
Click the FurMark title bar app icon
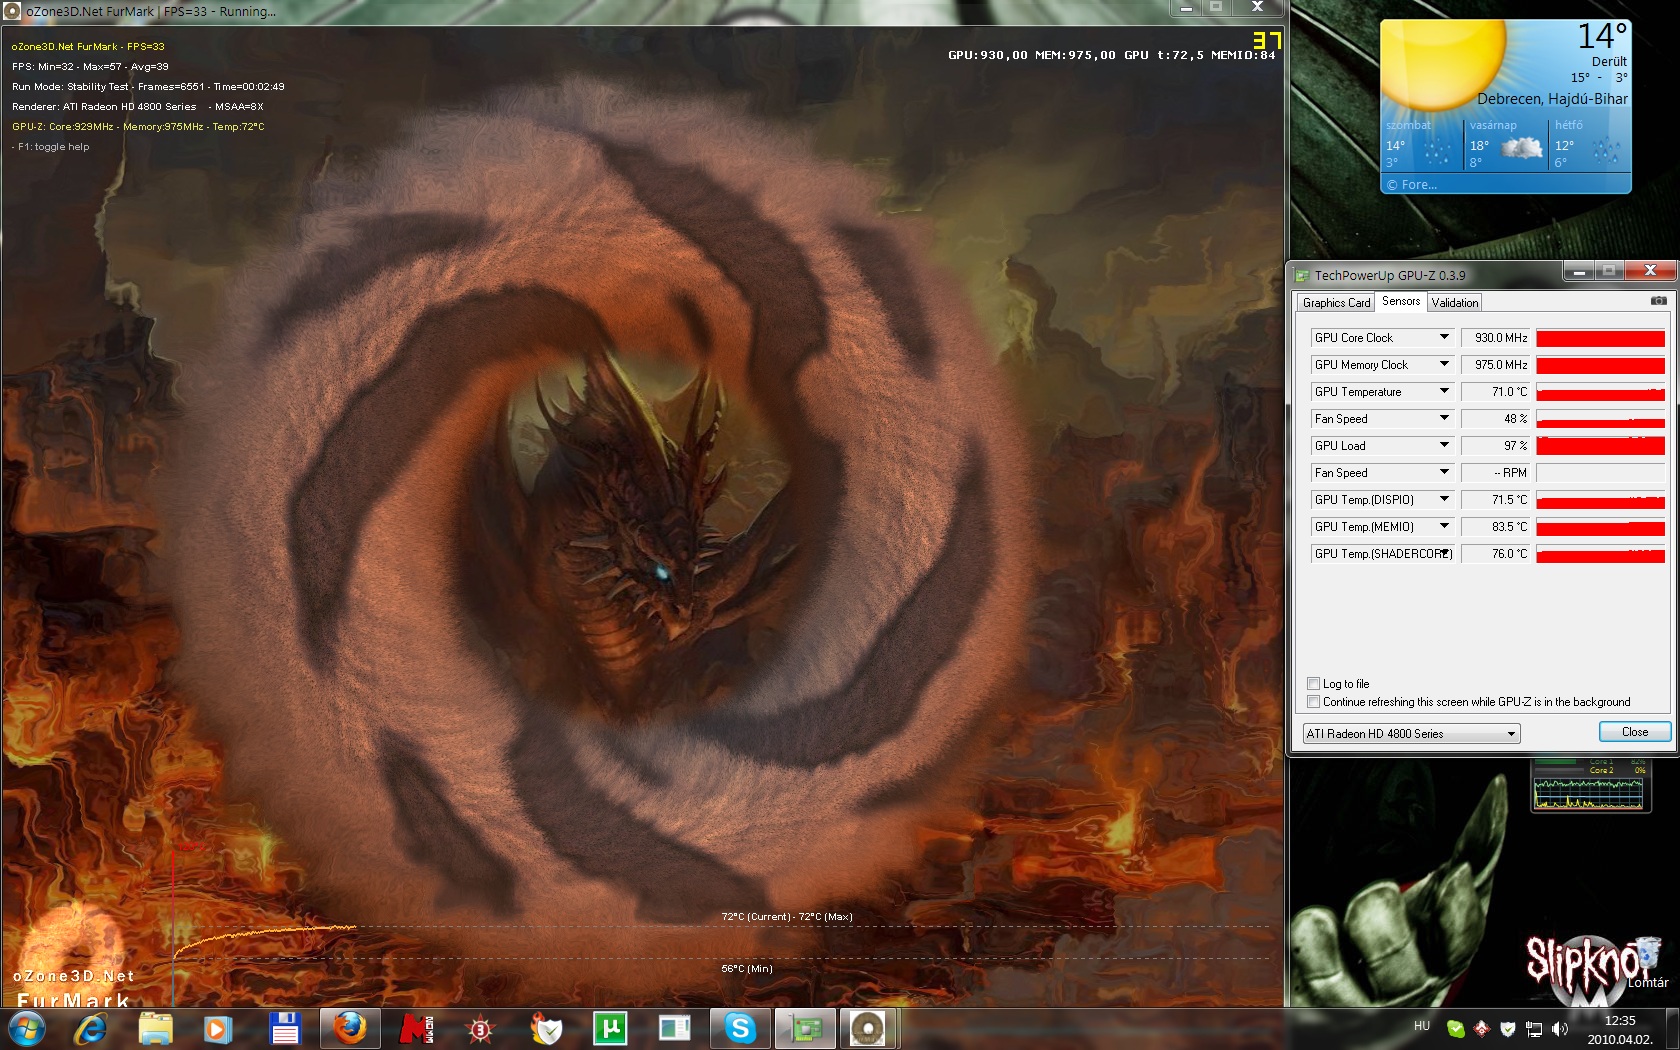tap(13, 11)
